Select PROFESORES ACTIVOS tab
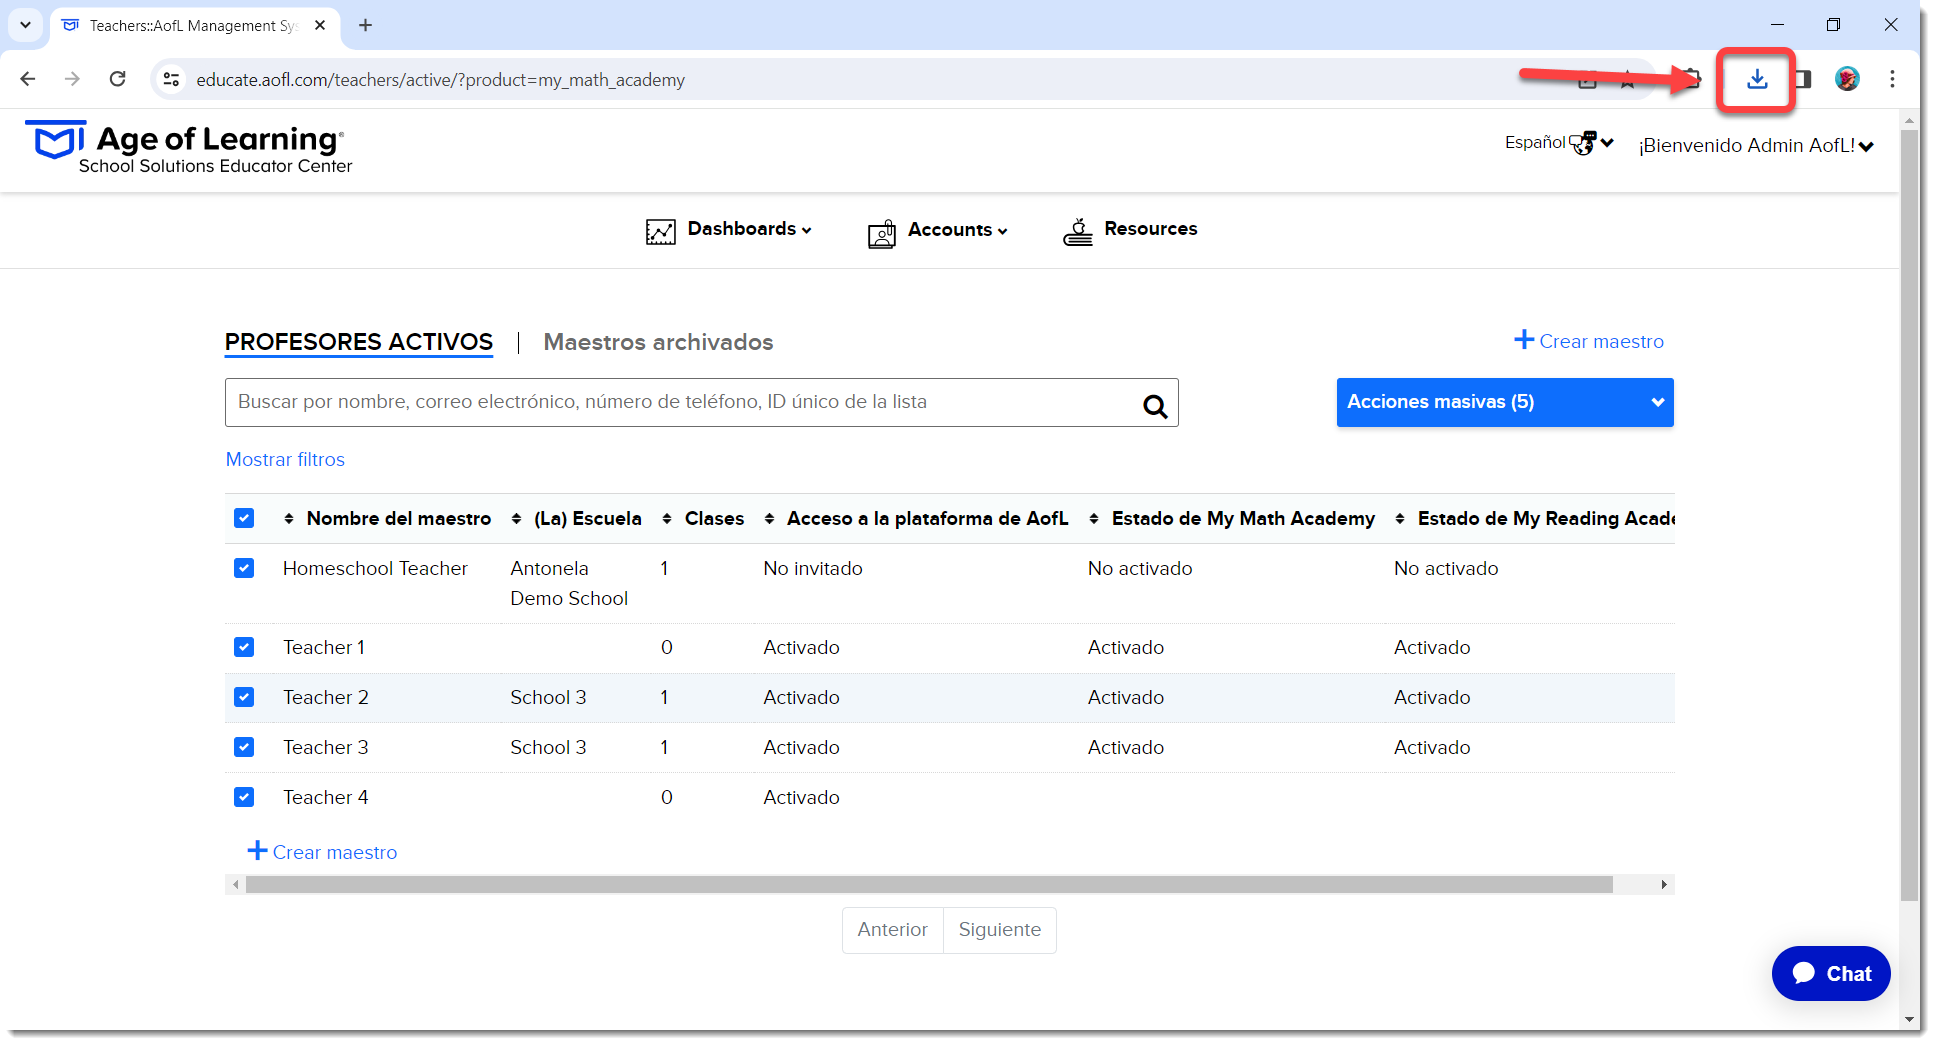1935x1045 pixels. coord(358,342)
